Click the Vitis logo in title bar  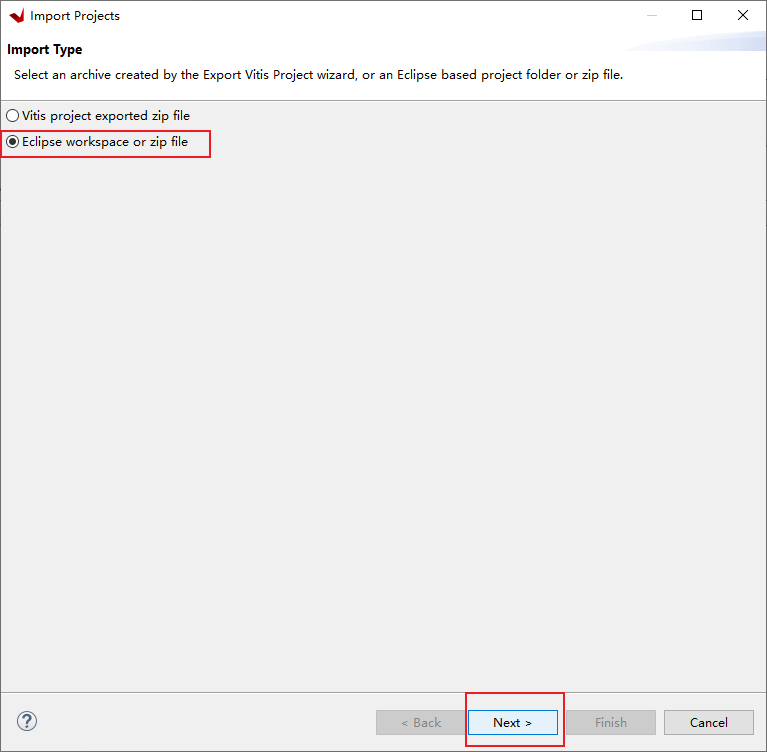16,16
